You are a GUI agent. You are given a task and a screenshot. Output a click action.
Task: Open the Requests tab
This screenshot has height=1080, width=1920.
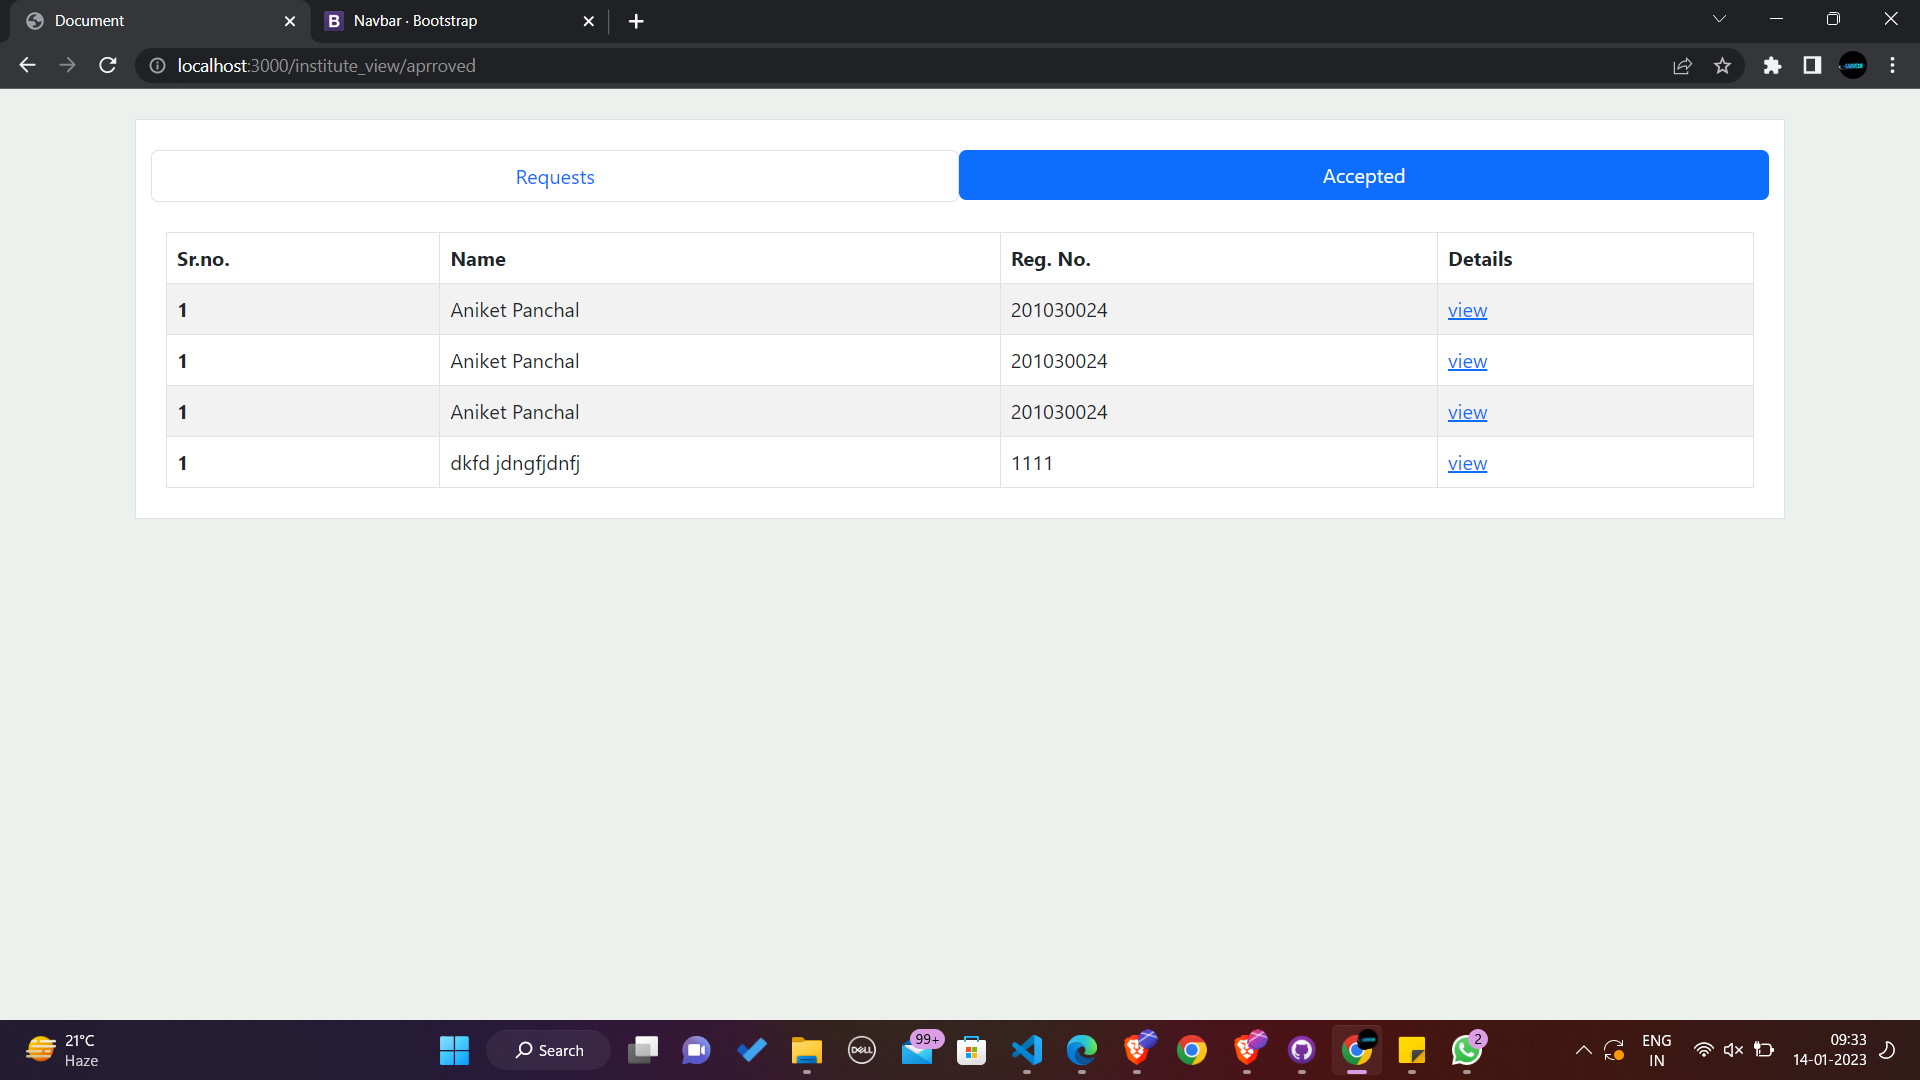pos(555,177)
